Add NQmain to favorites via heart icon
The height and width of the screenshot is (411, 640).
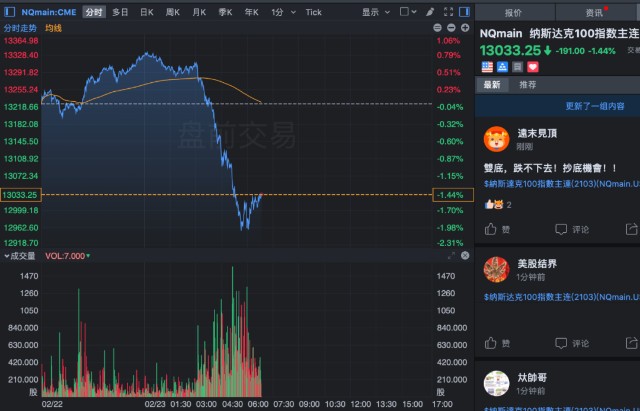[532, 66]
